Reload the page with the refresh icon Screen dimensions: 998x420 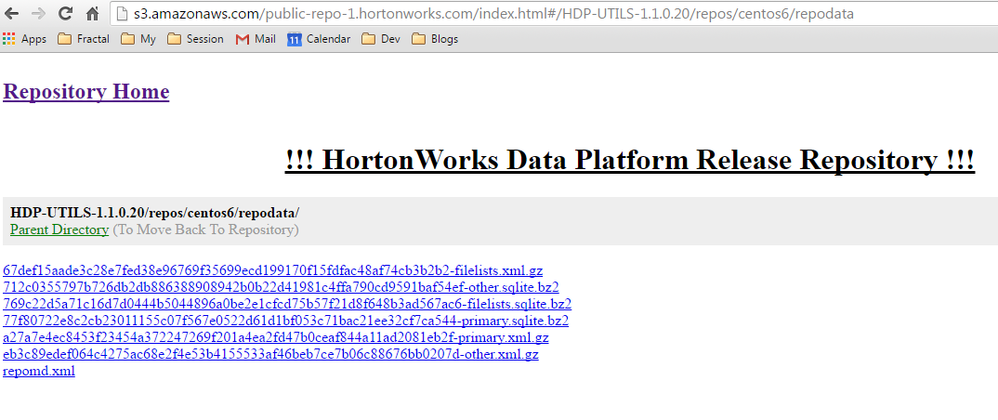click(65, 13)
